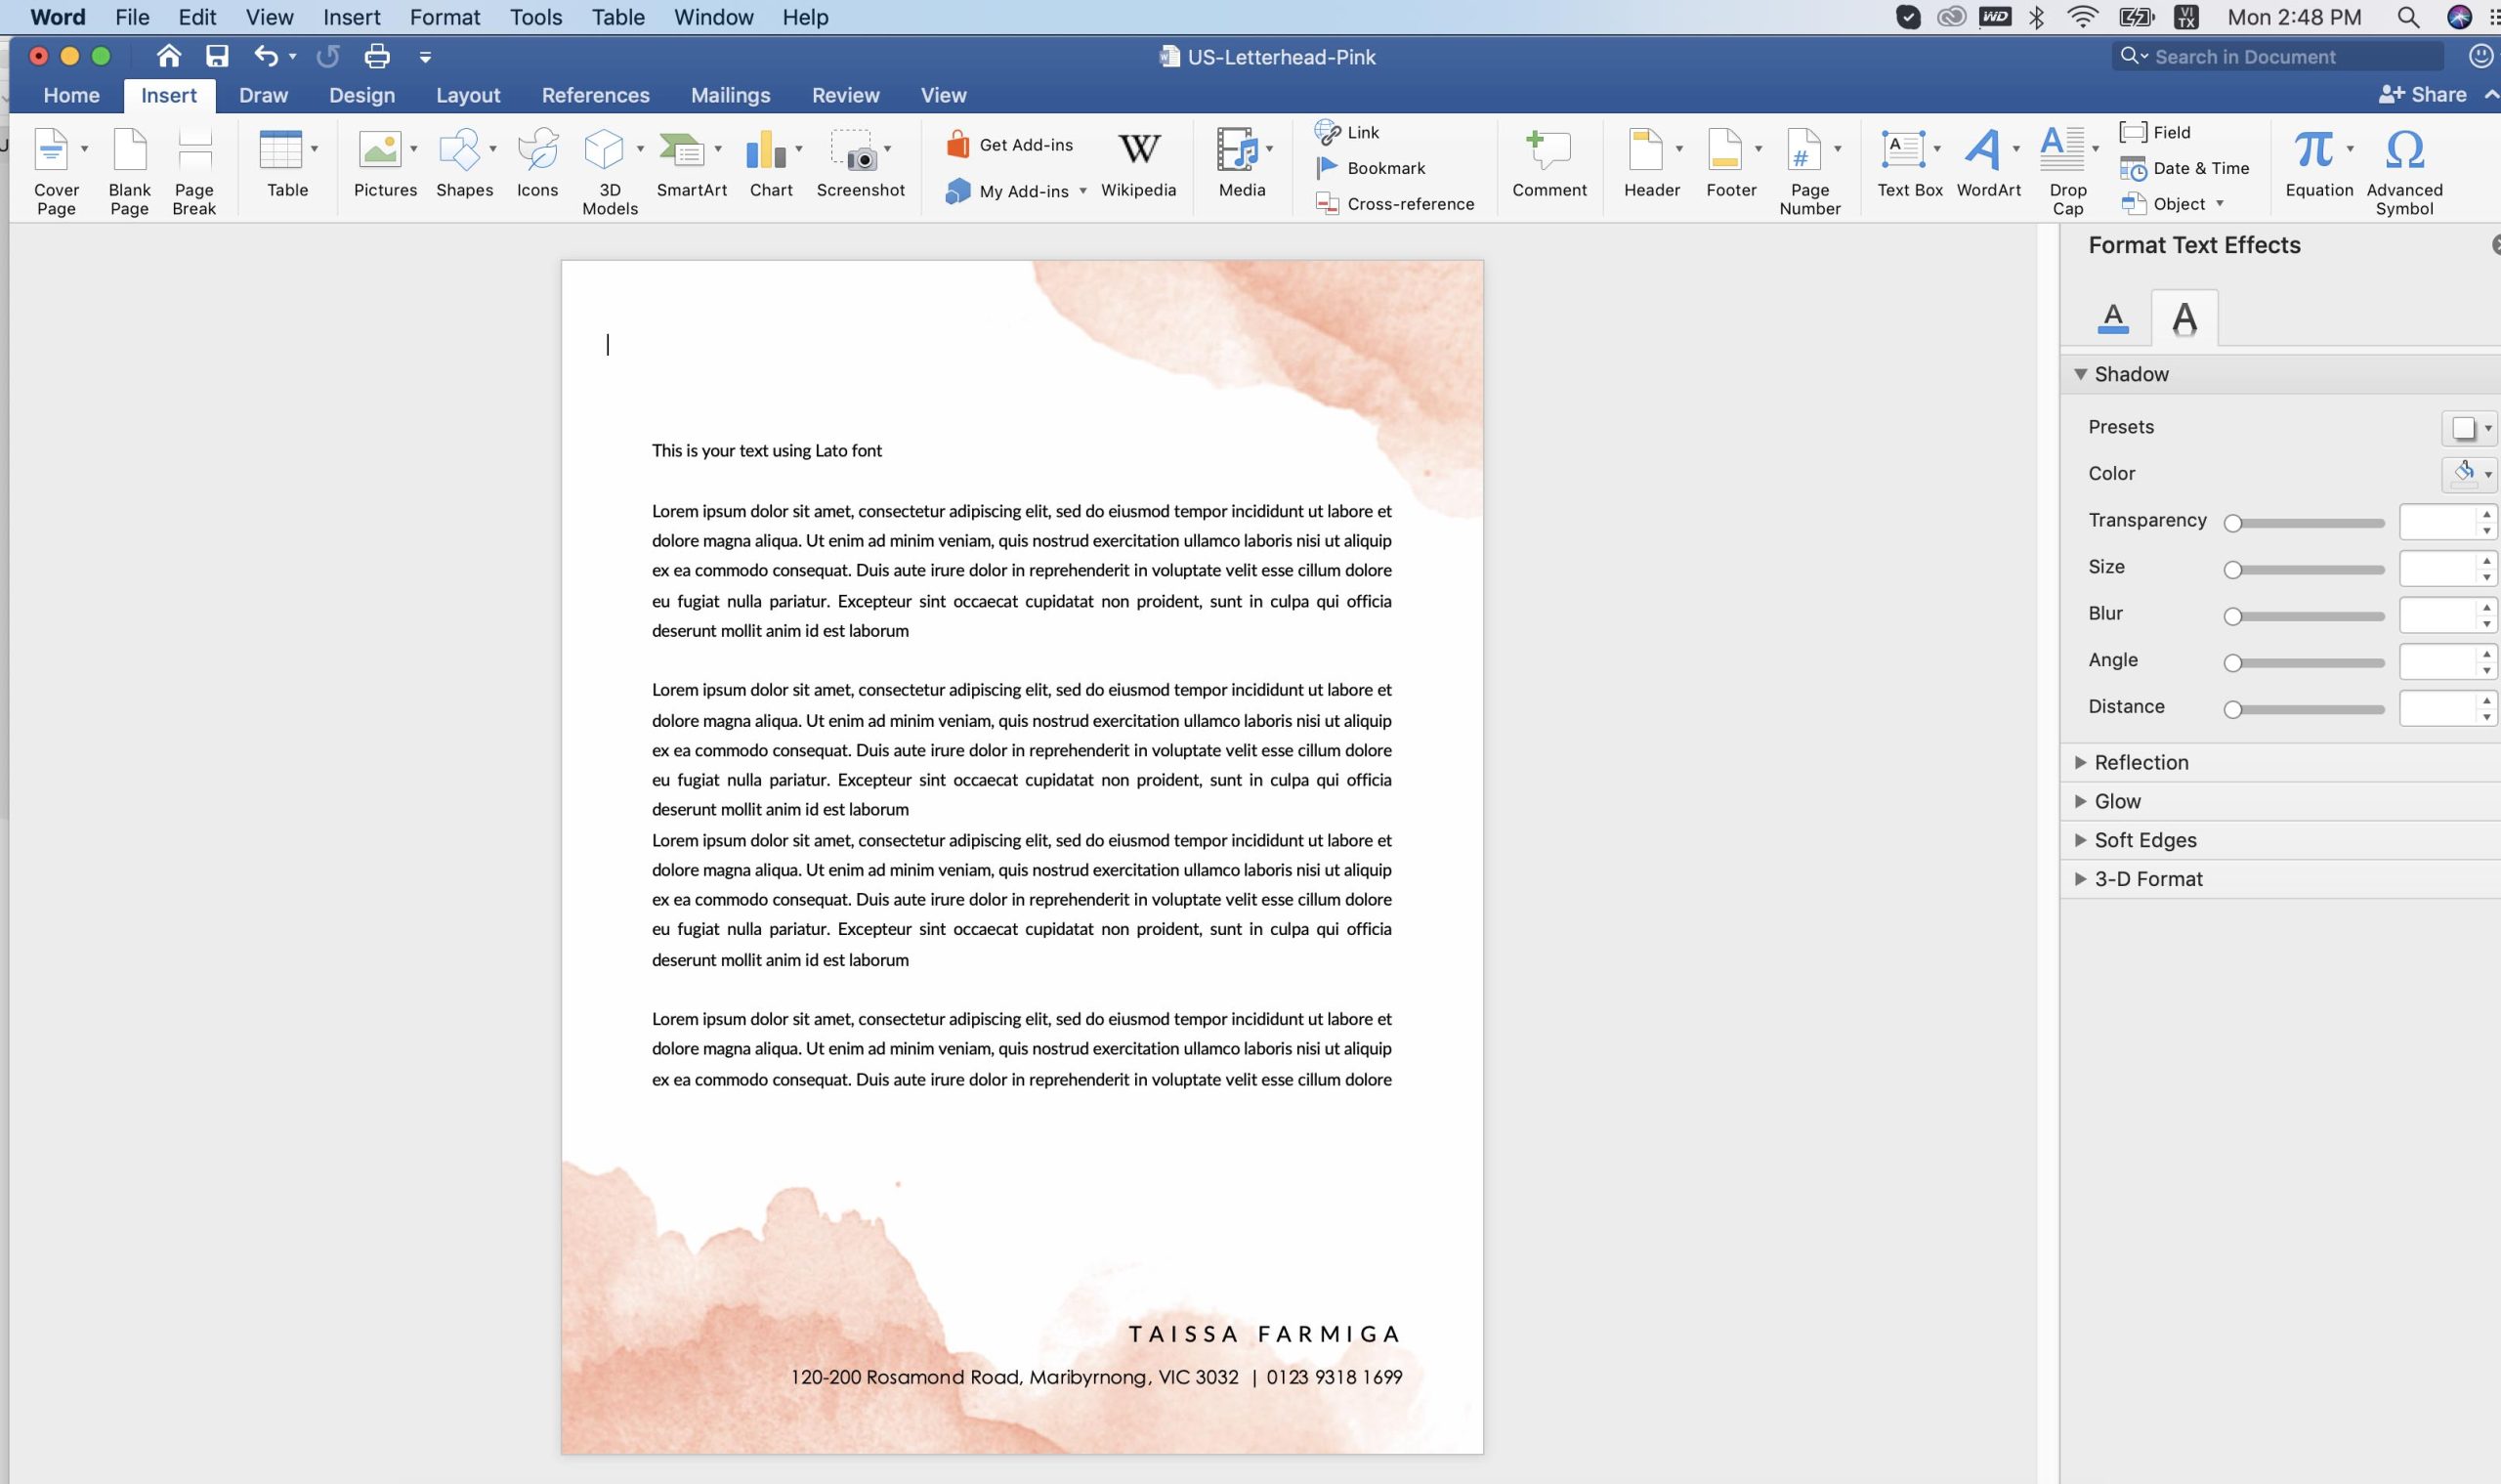Insert a Page Number
The width and height of the screenshot is (2501, 1484).
tap(1809, 172)
